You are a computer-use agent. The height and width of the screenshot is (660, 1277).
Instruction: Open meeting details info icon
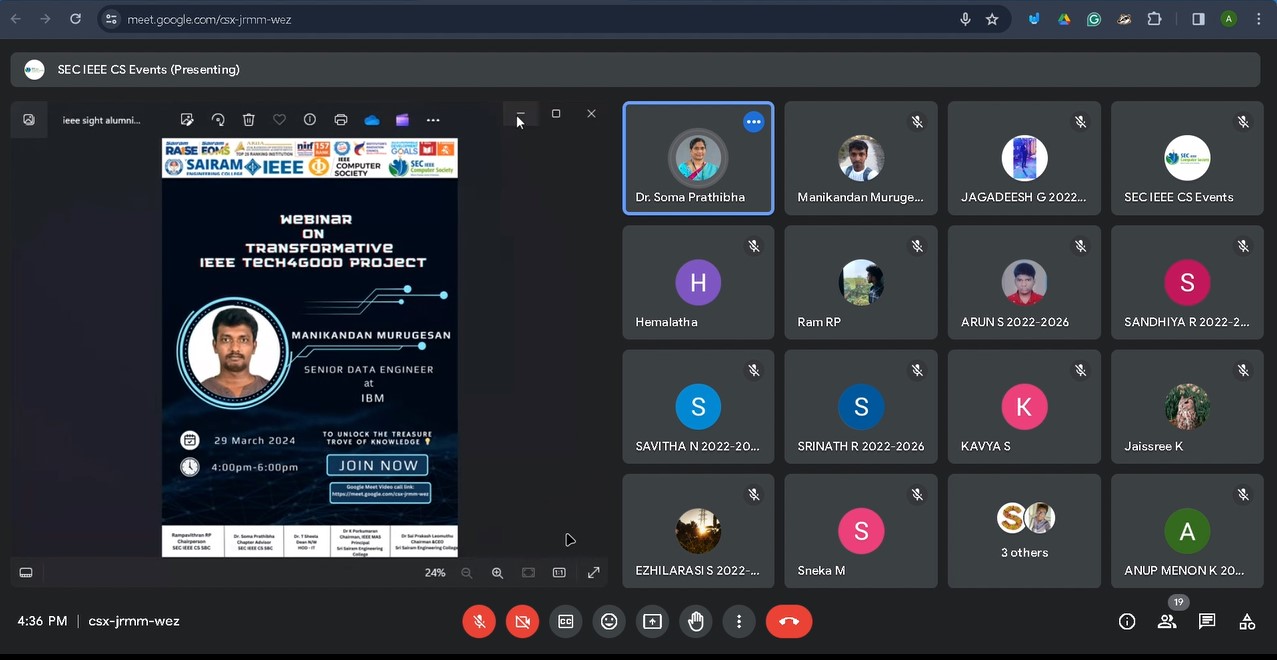pos(1127,621)
